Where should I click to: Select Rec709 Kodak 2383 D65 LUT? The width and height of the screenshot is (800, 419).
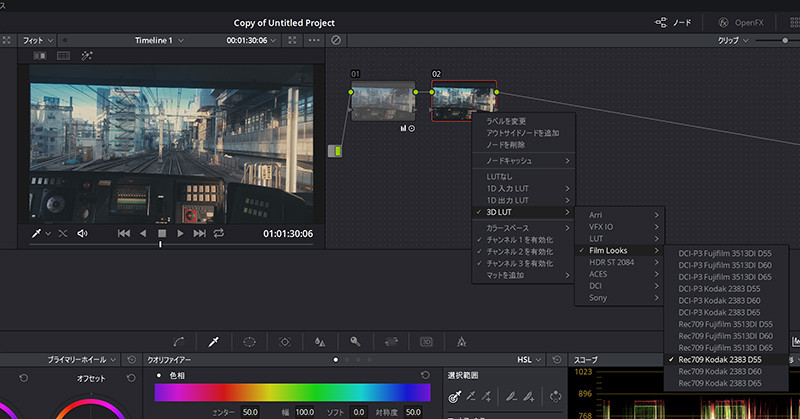(x=719, y=383)
